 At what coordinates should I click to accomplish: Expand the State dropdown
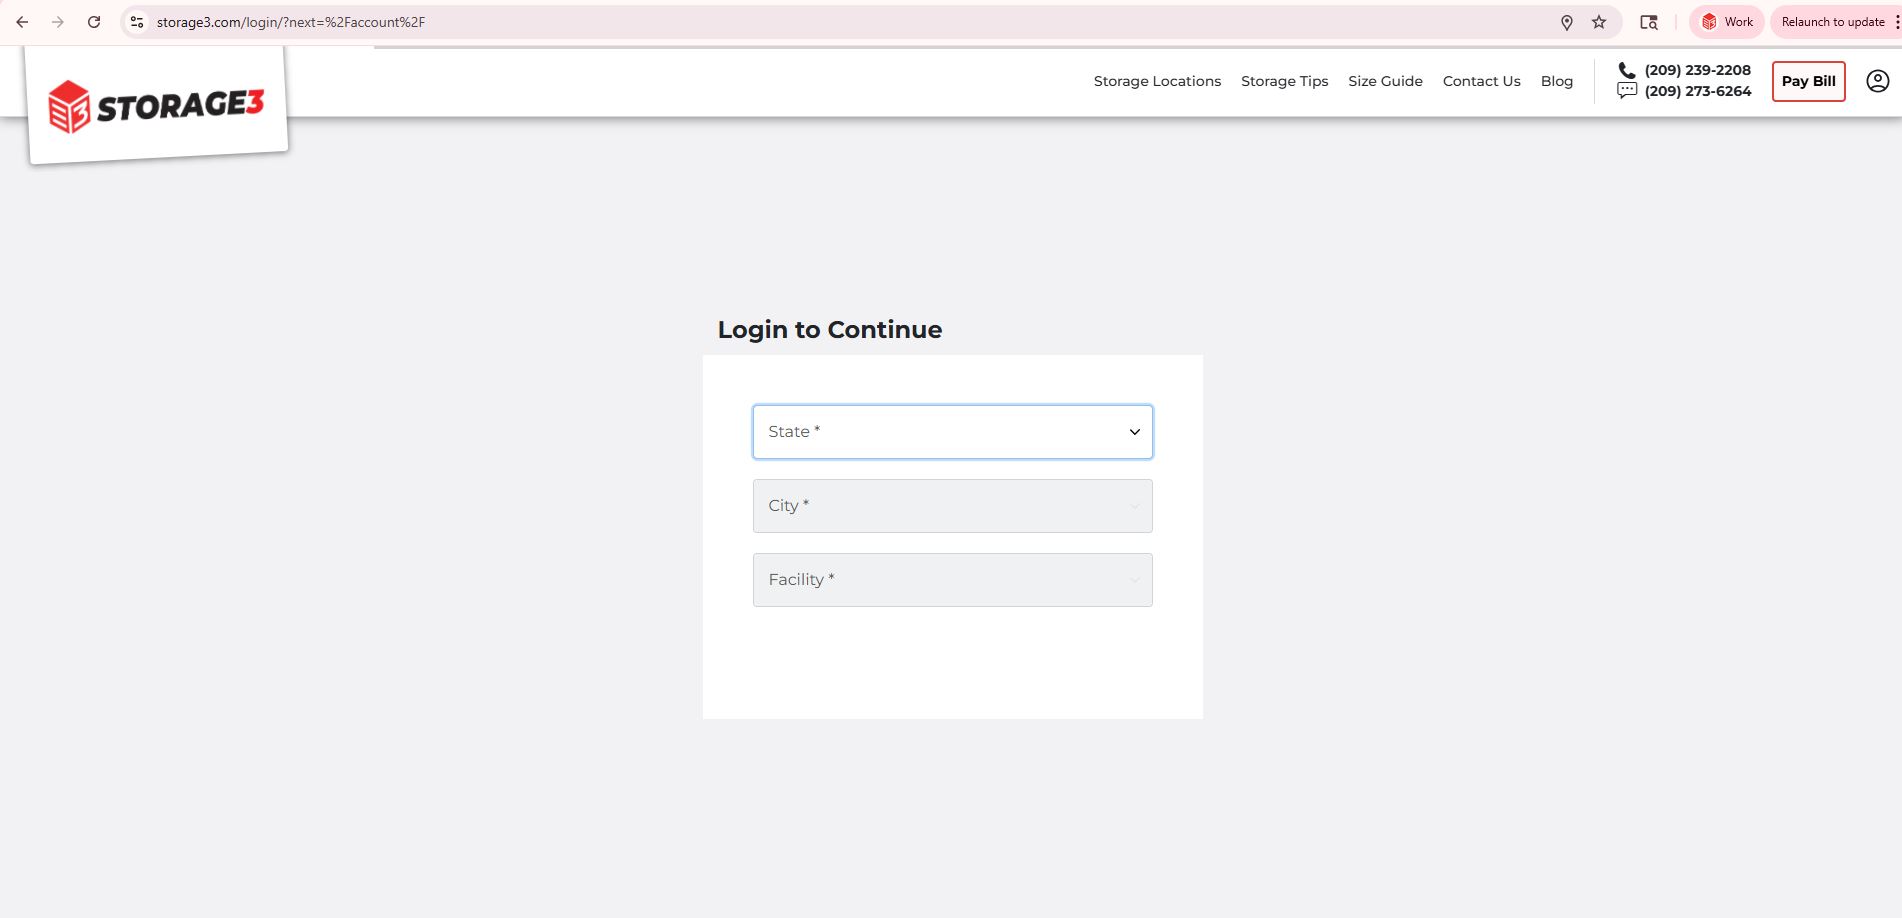952,432
